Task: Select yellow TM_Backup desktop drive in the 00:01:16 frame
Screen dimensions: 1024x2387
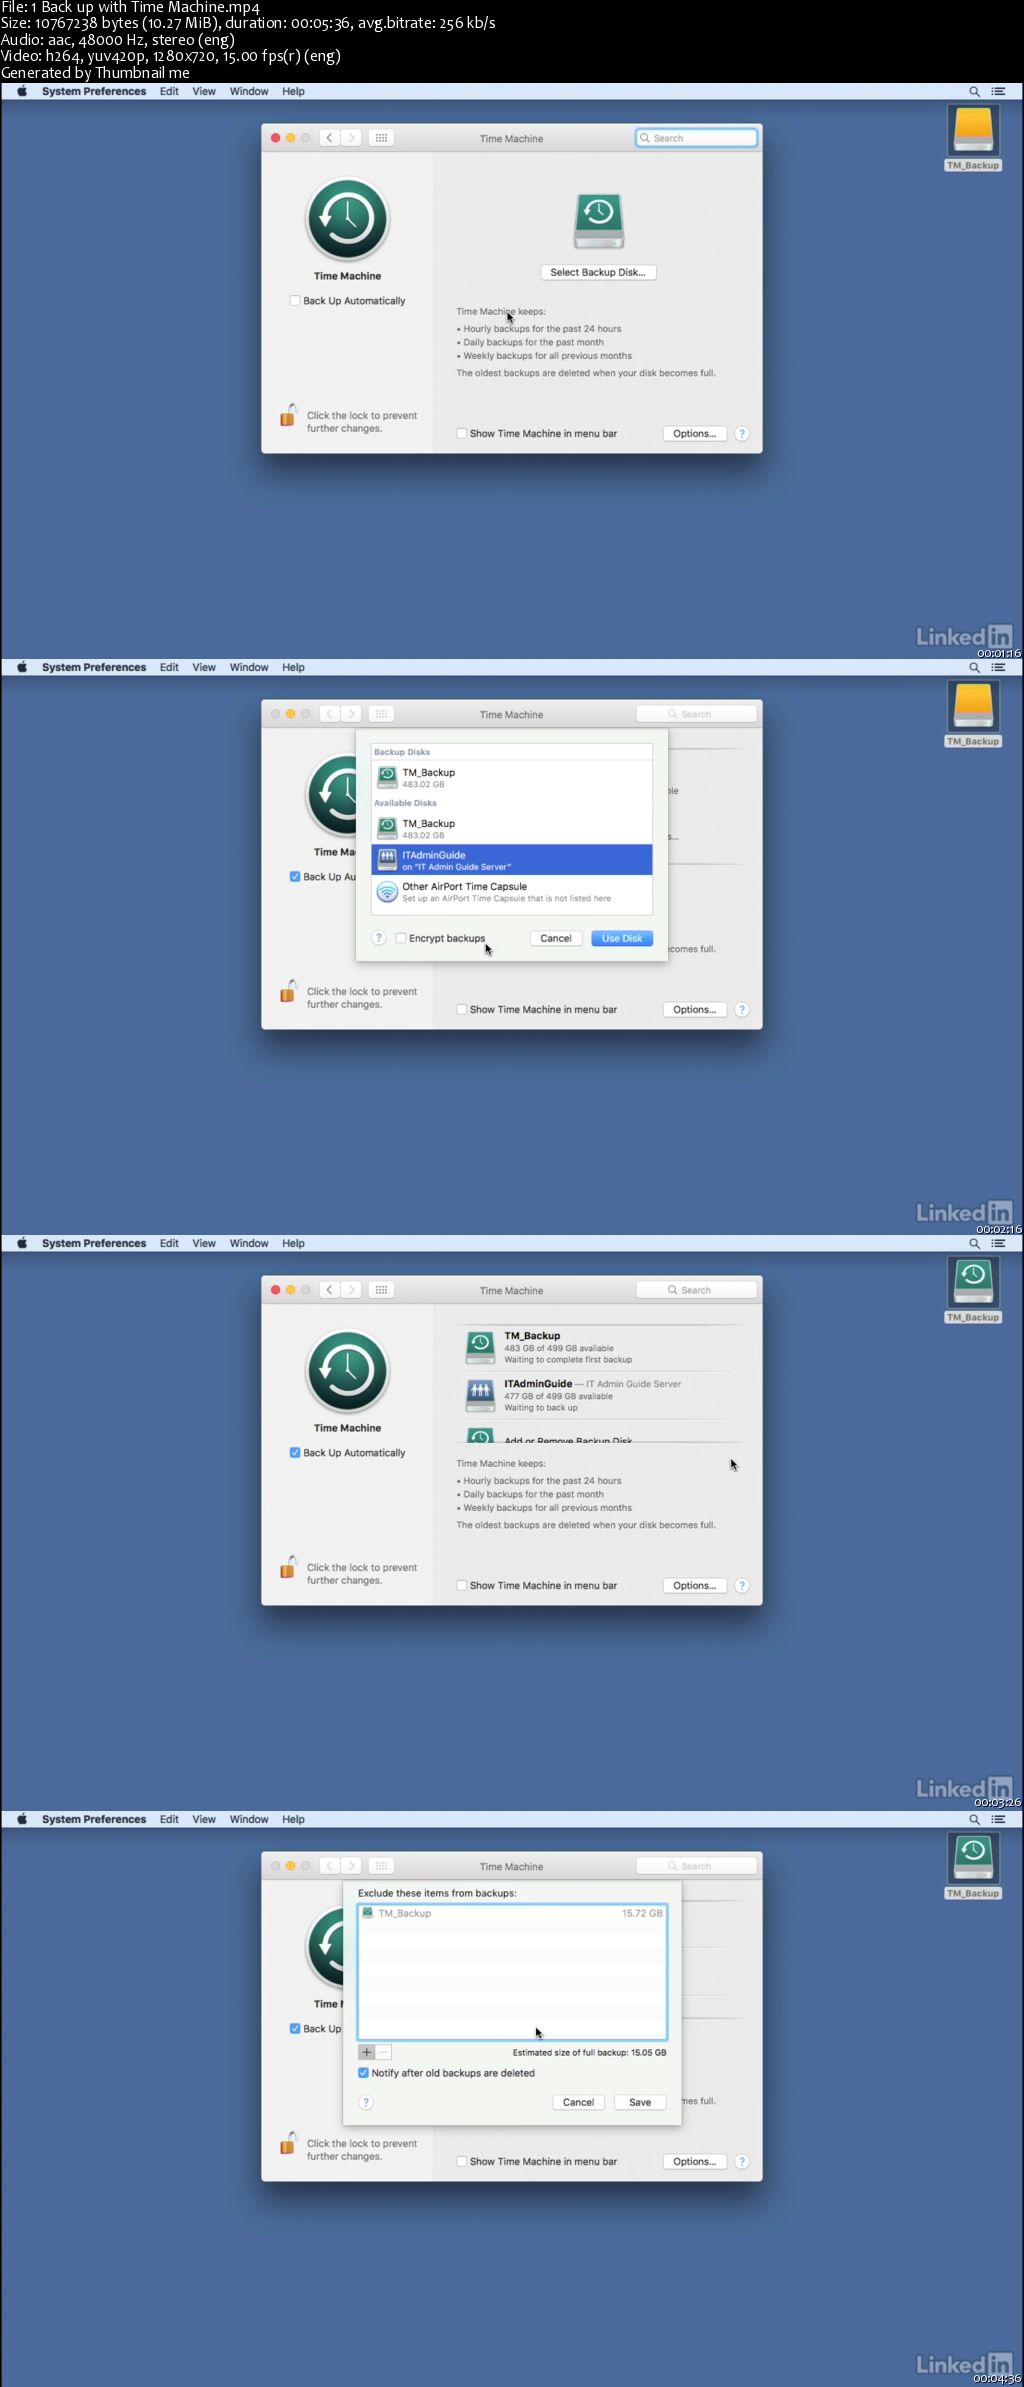Action: tap(973, 139)
